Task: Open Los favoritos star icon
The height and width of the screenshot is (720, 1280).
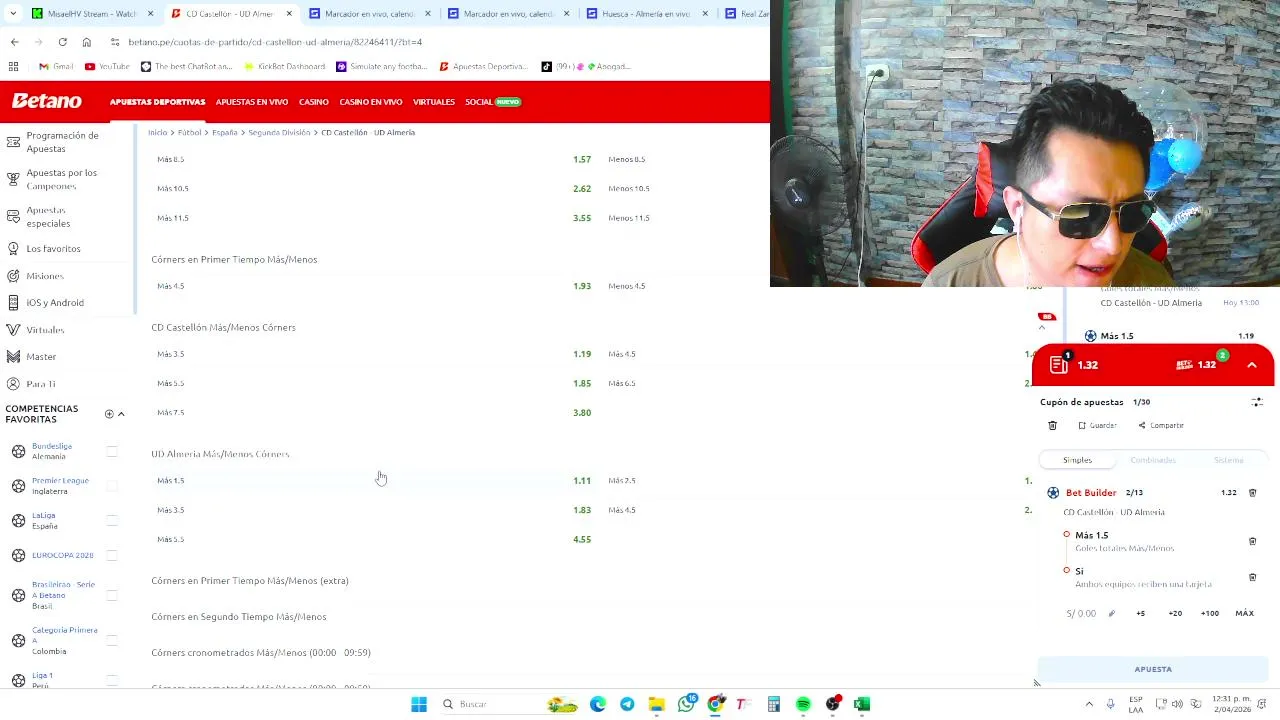Action: (x=13, y=248)
